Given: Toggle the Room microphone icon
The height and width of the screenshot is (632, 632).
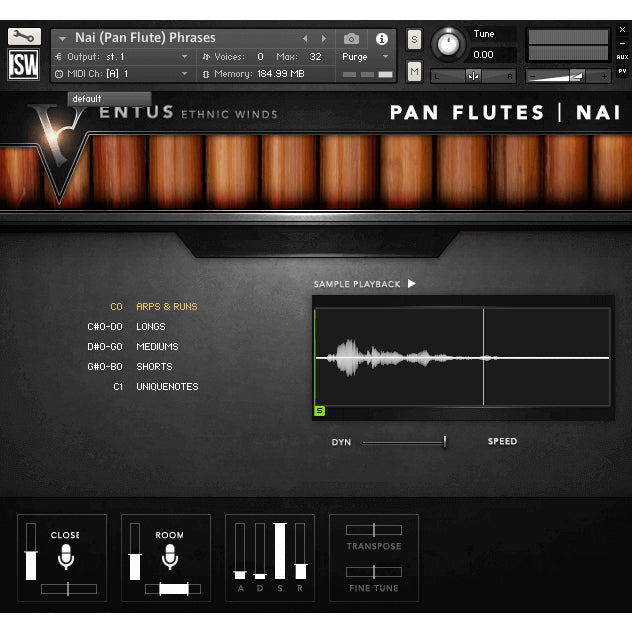Looking at the screenshot, I should (x=170, y=557).
